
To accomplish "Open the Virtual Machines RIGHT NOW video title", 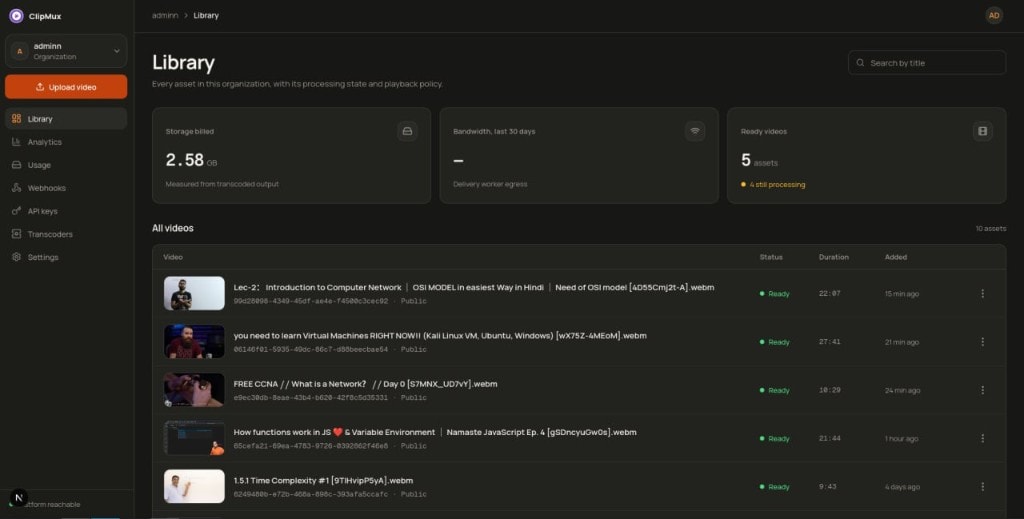I will click(x=440, y=336).
